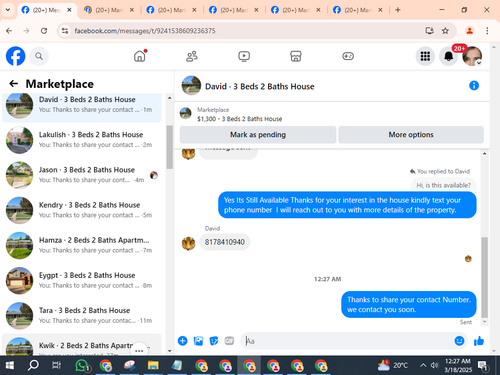This screenshot has width=500, height=375.
Task: Open the notifications bell
Action: (x=449, y=56)
